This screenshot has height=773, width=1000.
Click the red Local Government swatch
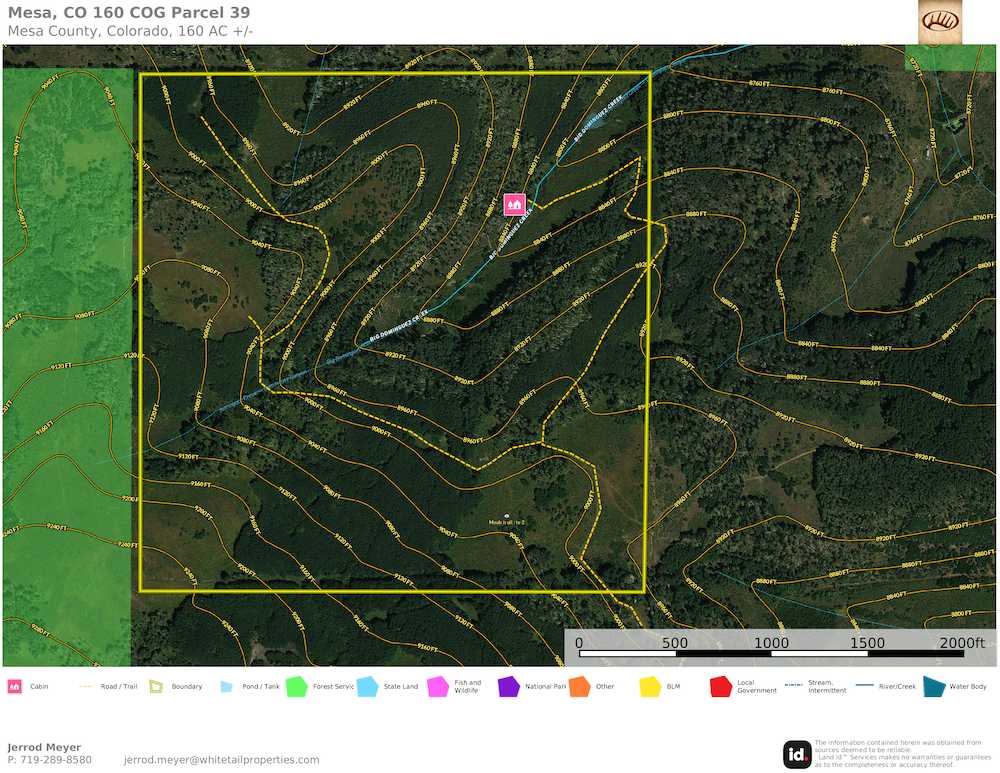pos(720,687)
